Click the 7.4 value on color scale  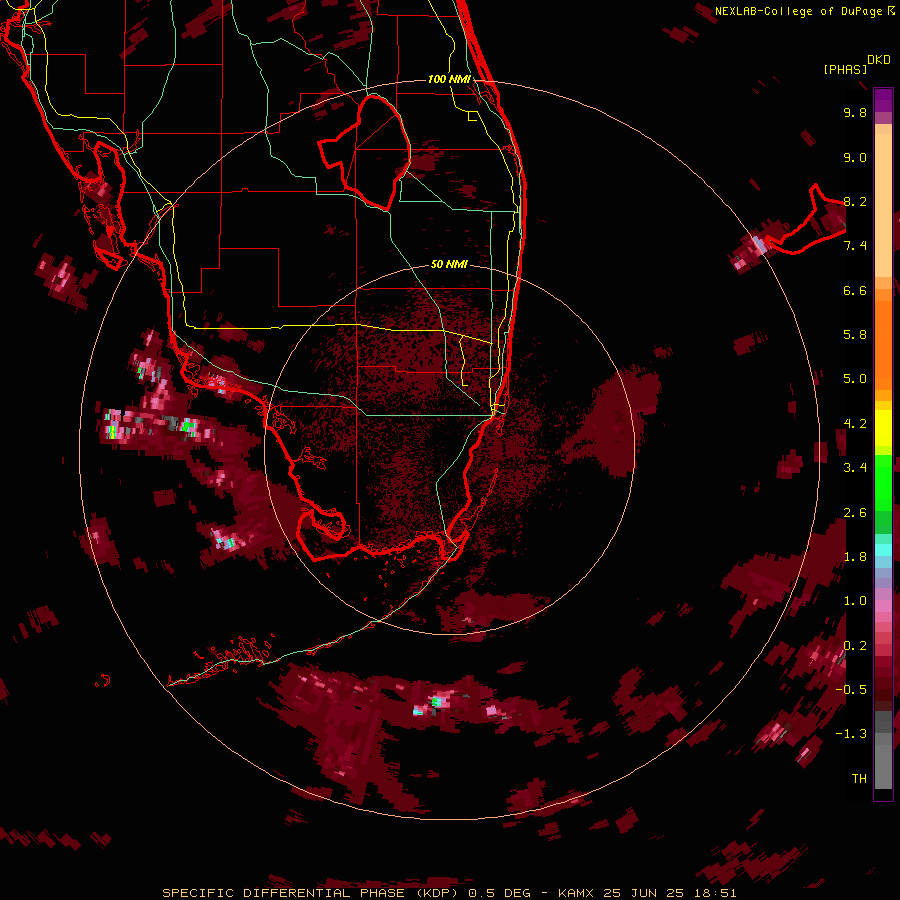(x=855, y=246)
